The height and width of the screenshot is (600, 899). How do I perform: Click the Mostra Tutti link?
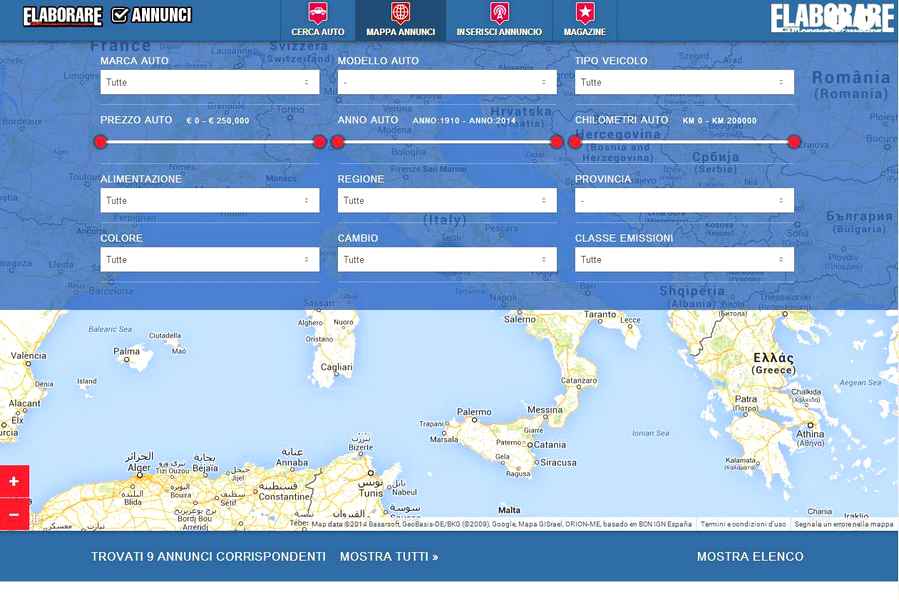(389, 556)
